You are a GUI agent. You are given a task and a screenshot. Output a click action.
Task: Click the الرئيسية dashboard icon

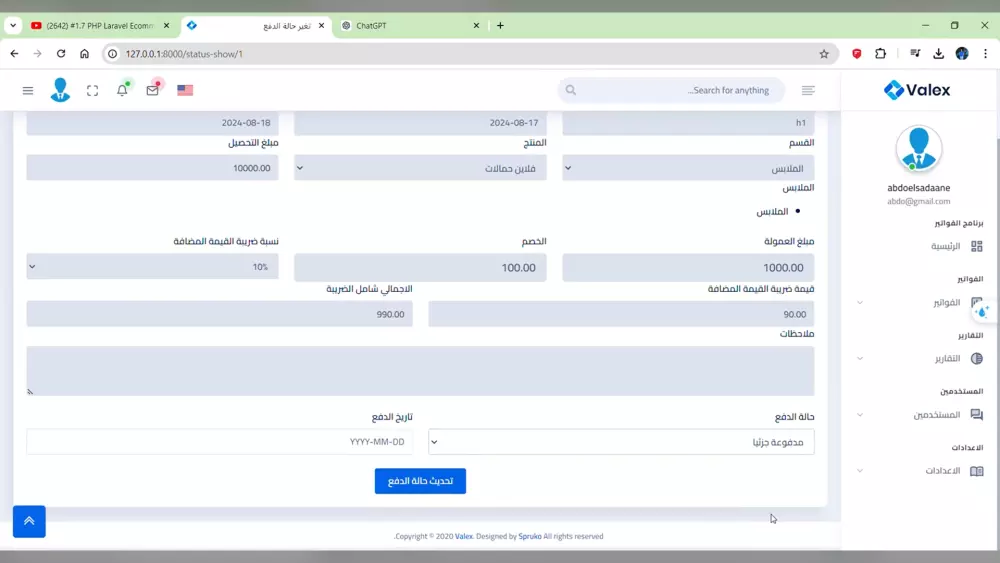[976, 246]
